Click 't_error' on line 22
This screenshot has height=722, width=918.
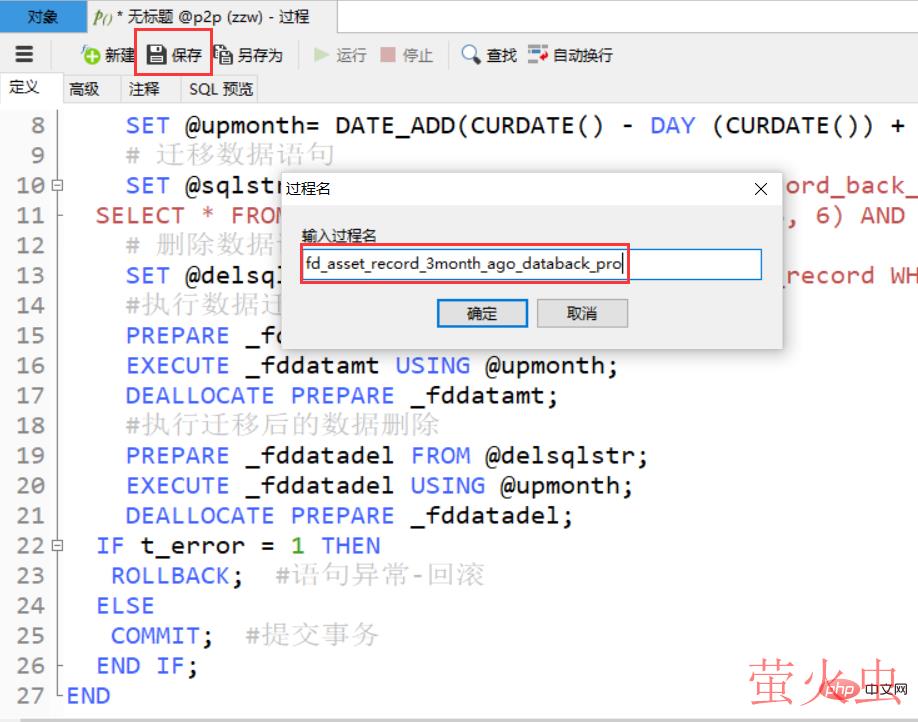tap(193, 546)
